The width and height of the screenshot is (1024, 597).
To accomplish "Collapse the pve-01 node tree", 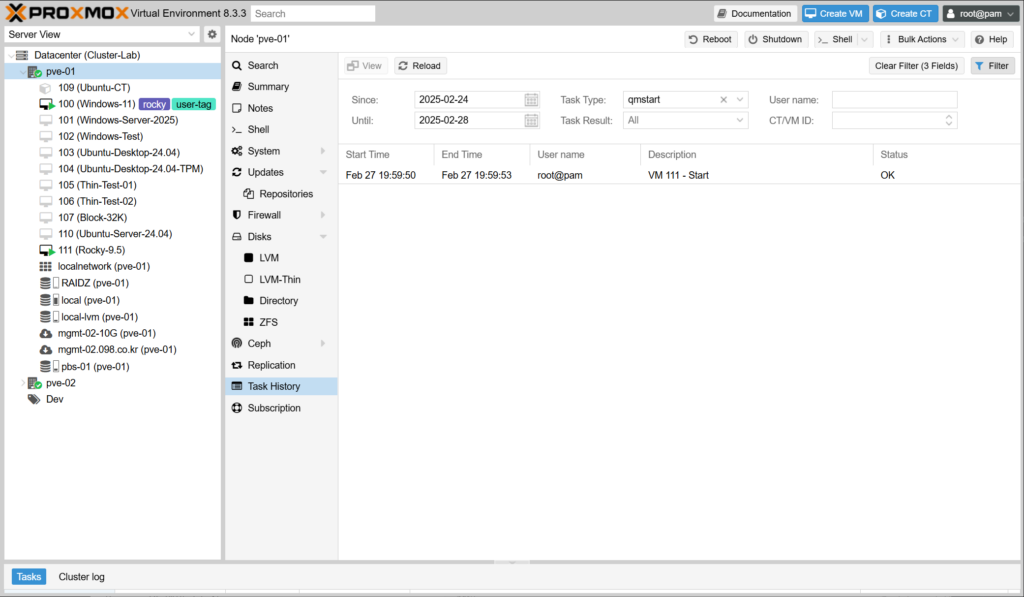I will coord(23,72).
